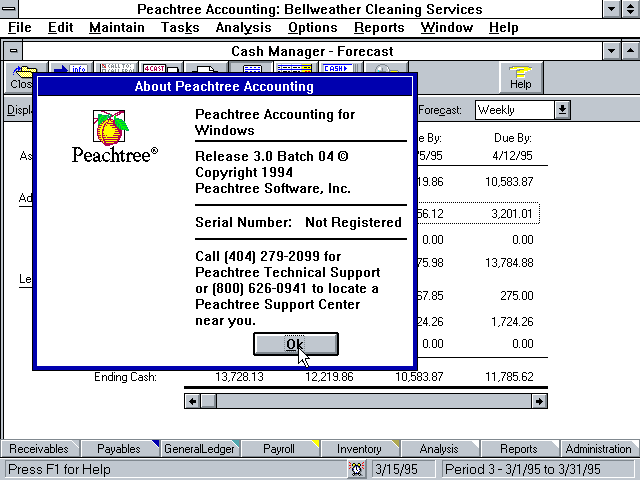Screen dimensions: 640x480
Task: Select the 1,724.26 value in last column
Action: [512, 322]
